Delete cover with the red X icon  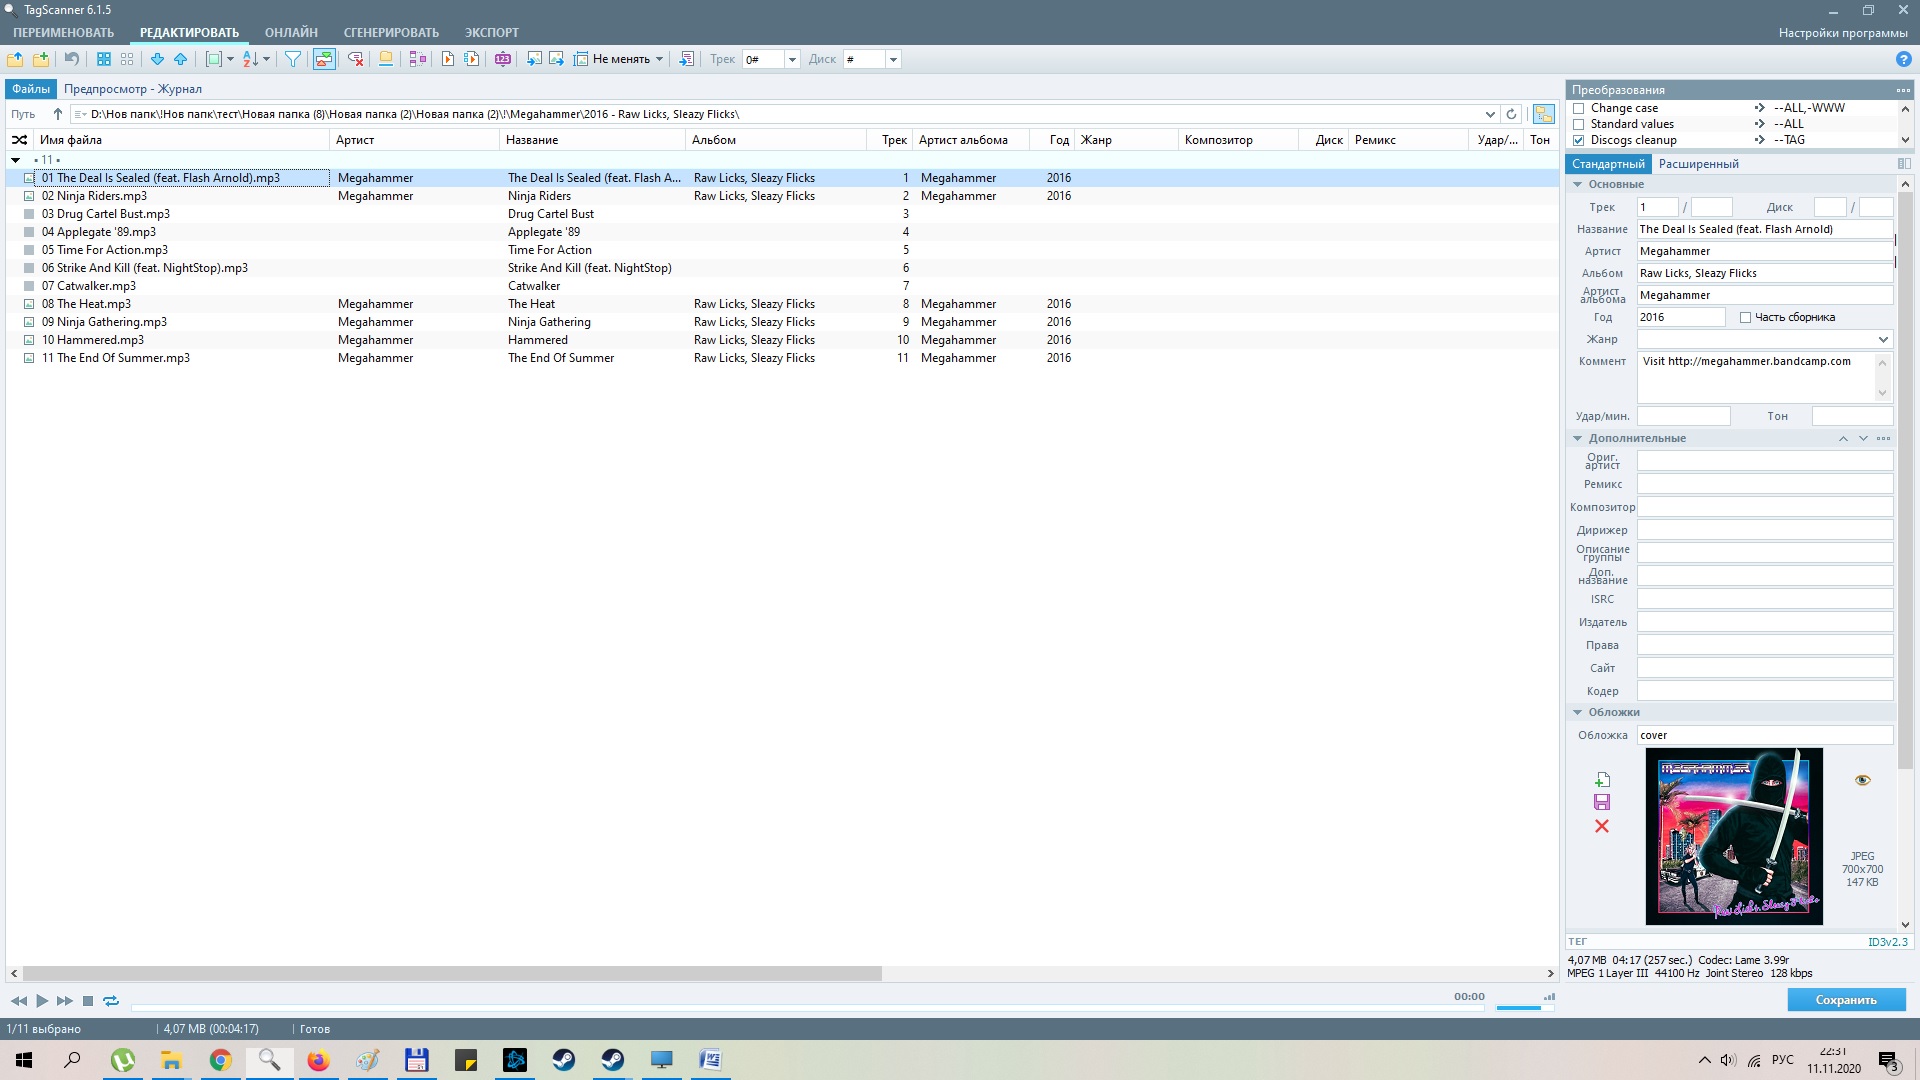(1602, 826)
